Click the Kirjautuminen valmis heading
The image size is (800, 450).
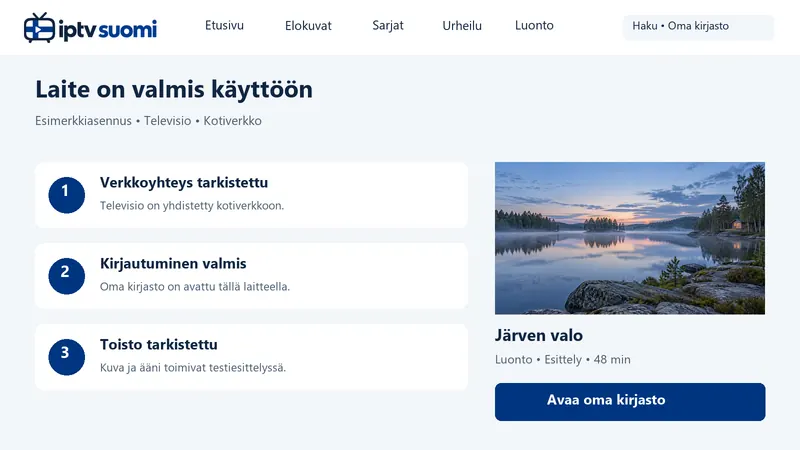pos(173,264)
